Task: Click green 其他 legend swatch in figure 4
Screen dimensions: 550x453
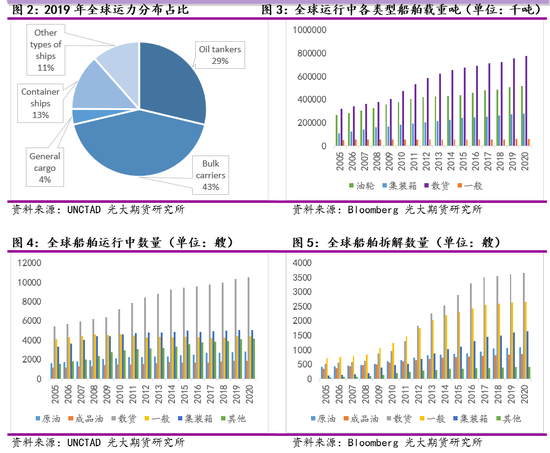Action: pyautogui.click(x=223, y=418)
